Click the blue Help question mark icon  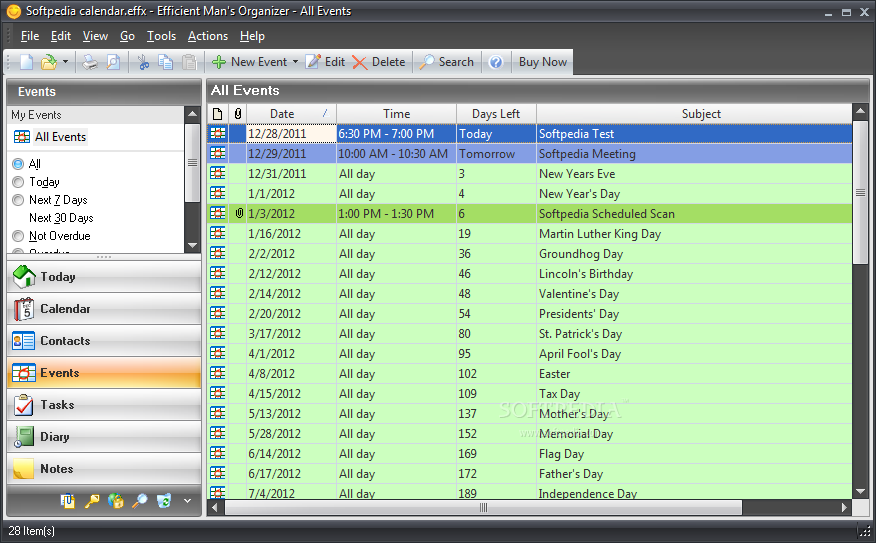click(496, 62)
